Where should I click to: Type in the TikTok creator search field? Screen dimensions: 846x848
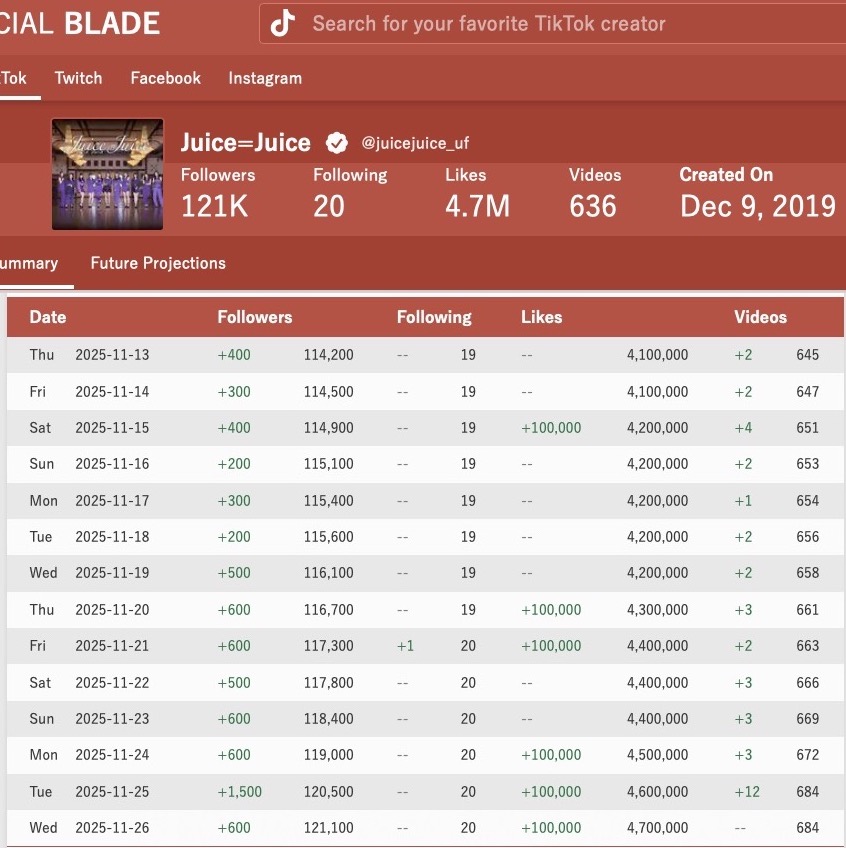tap(560, 24)
